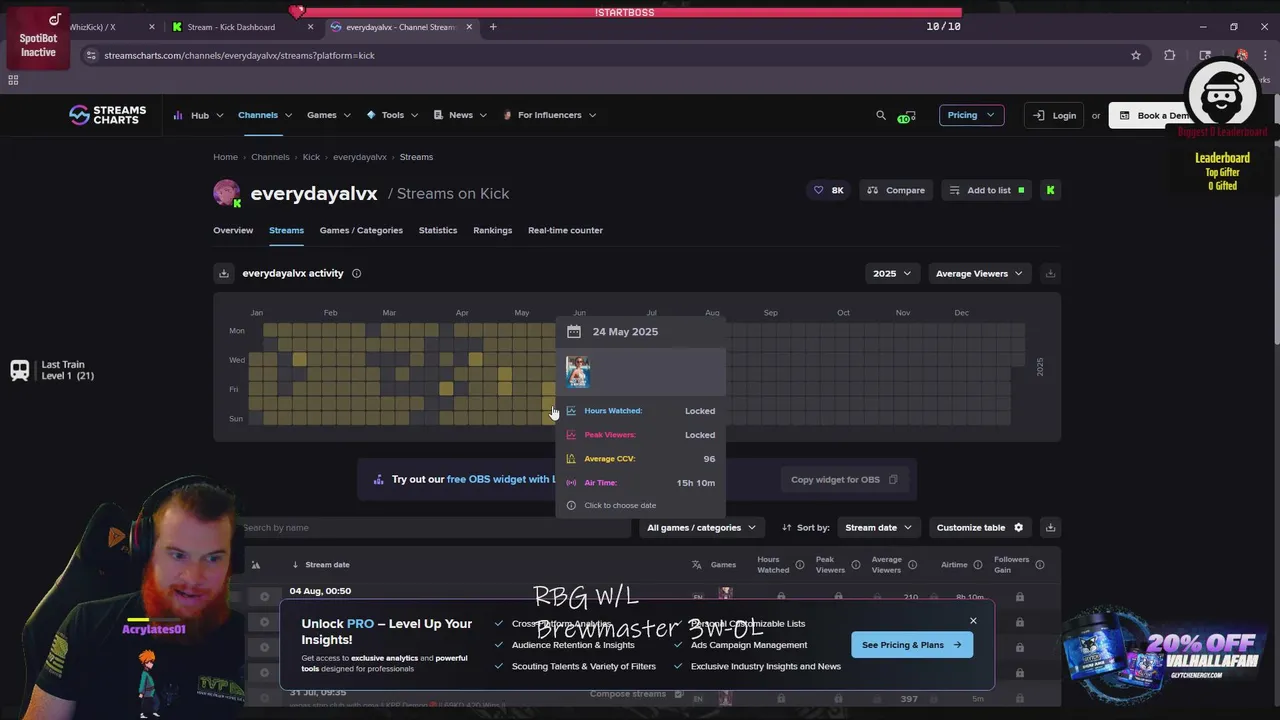Click the download icon beside Average Viewers dropdown
Viewport: 1280px width, 720px height.
pos(1050,273)
